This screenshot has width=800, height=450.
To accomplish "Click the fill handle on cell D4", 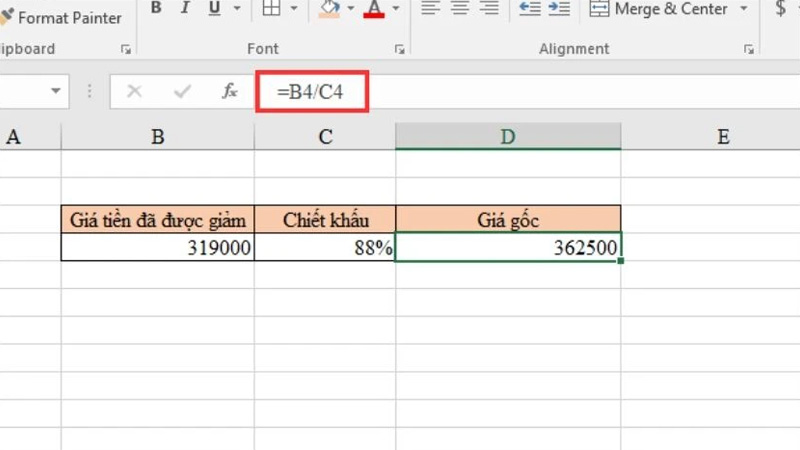I will point(620,261).
